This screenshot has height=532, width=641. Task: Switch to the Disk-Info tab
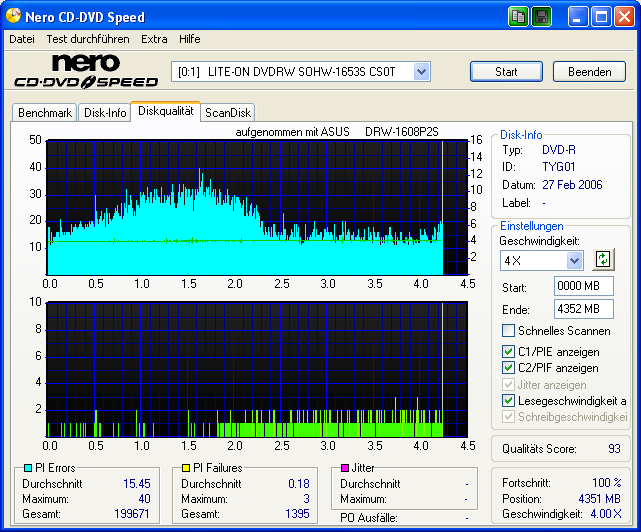click(x=105, y=113)
